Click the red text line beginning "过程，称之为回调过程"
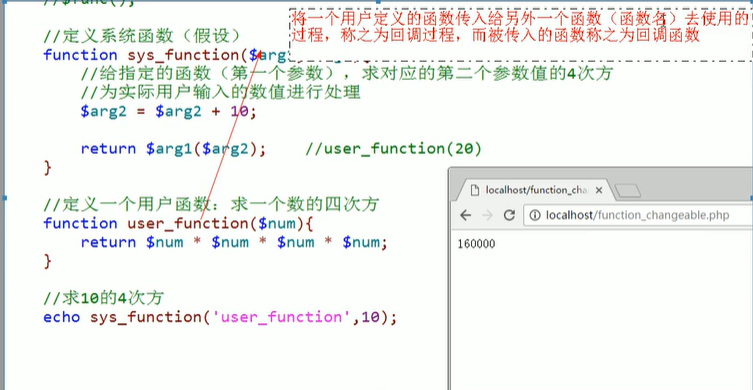Image resolution: width=753 pixels, height=390 pixels. pyautogui.click(x=496, y=35)
